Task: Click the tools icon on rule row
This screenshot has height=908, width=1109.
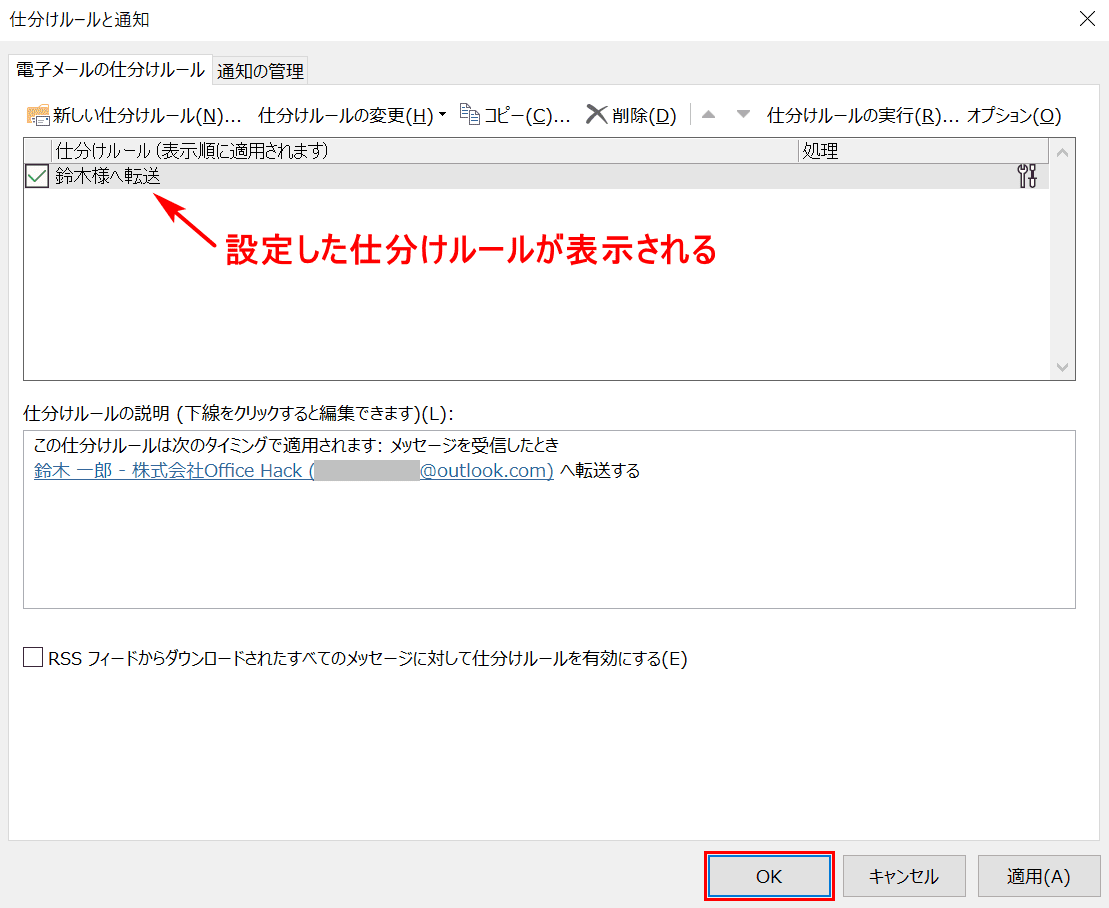Action: [x=1027, y=177]
